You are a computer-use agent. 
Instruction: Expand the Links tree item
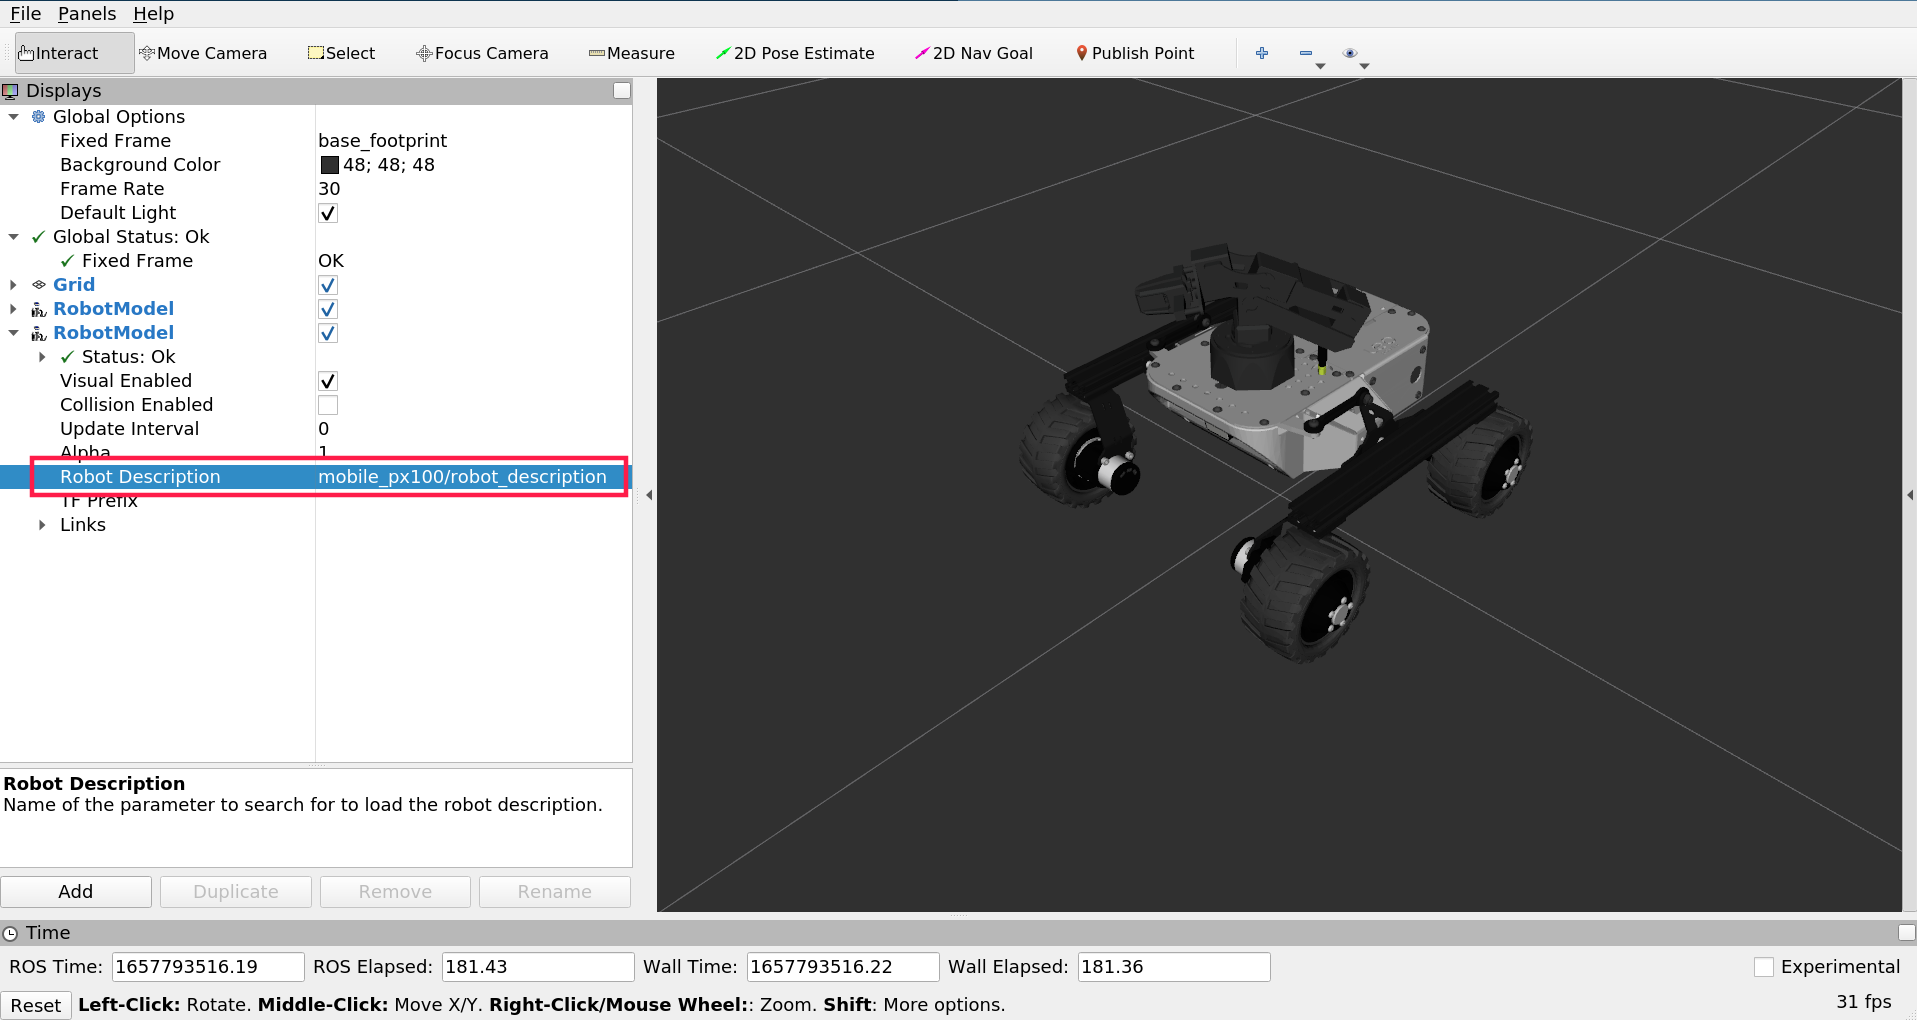[x=42, y=525]
